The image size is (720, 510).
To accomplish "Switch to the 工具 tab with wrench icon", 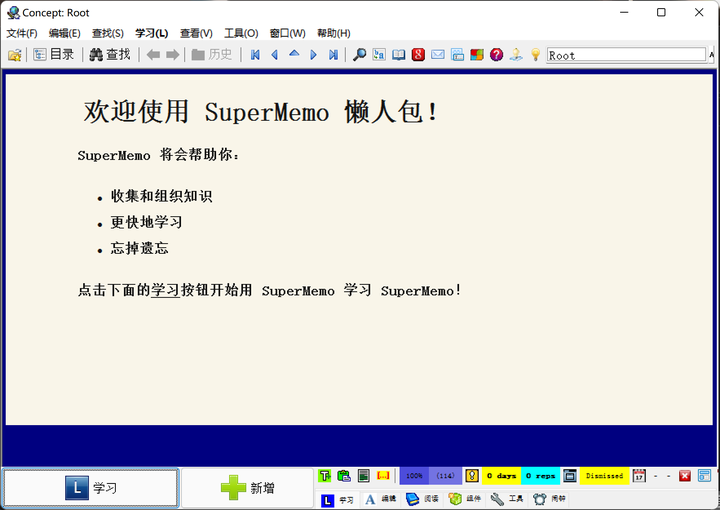I will click(506, 499).
